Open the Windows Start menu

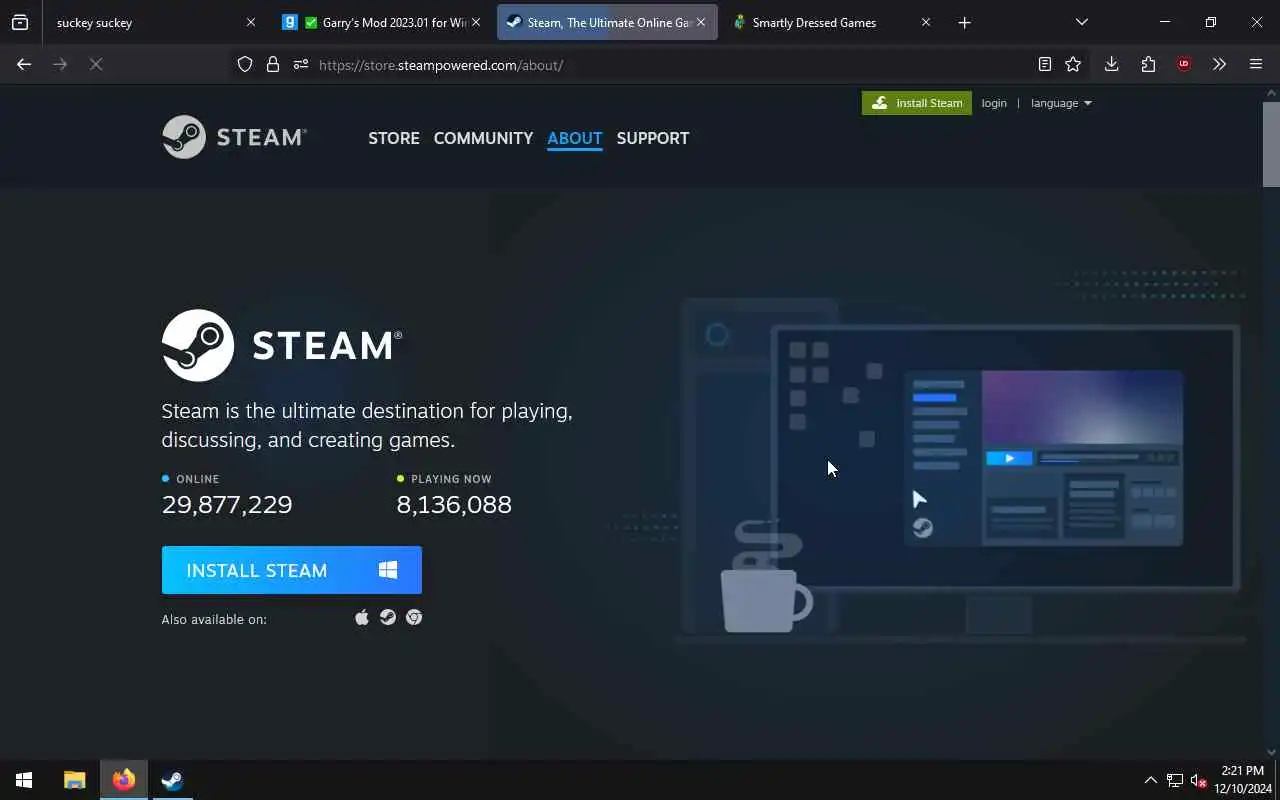tap(24, 780)
